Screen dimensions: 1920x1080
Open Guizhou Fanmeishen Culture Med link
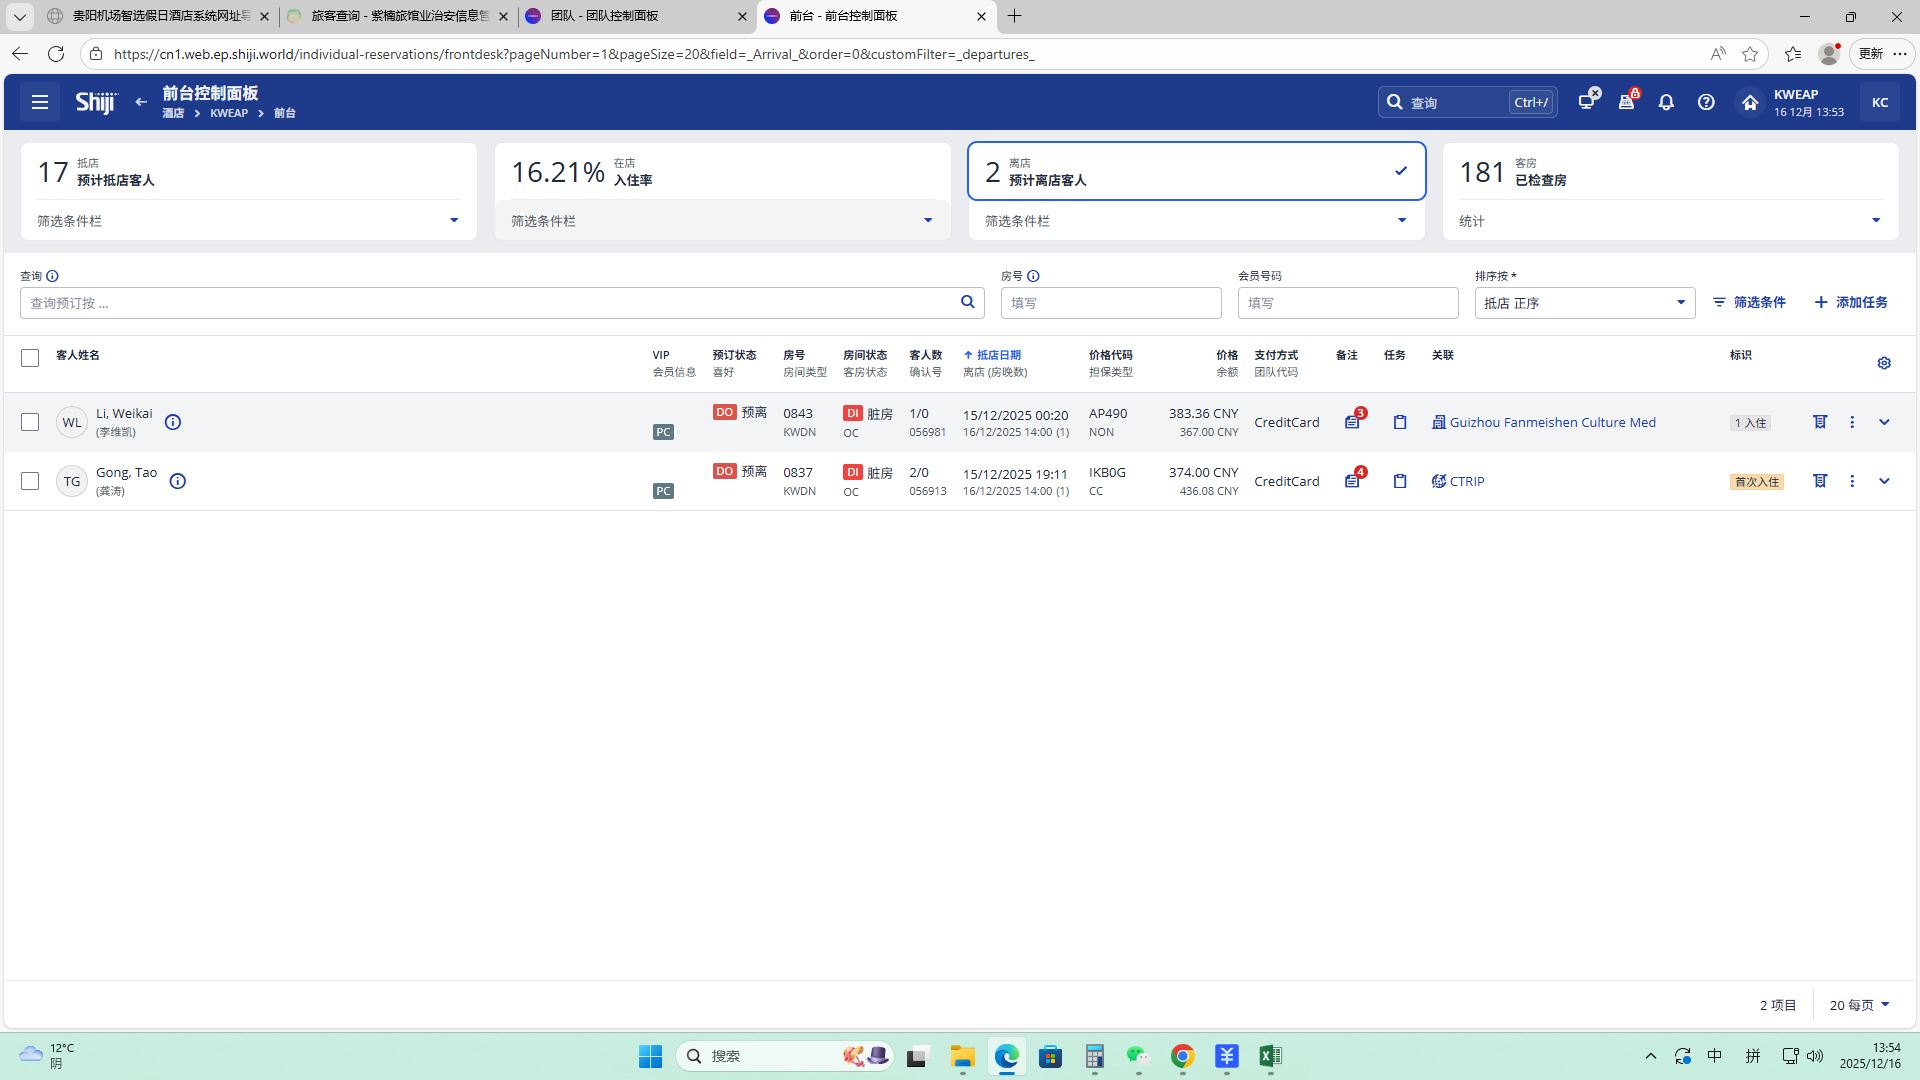click(x=1552, y=422)
